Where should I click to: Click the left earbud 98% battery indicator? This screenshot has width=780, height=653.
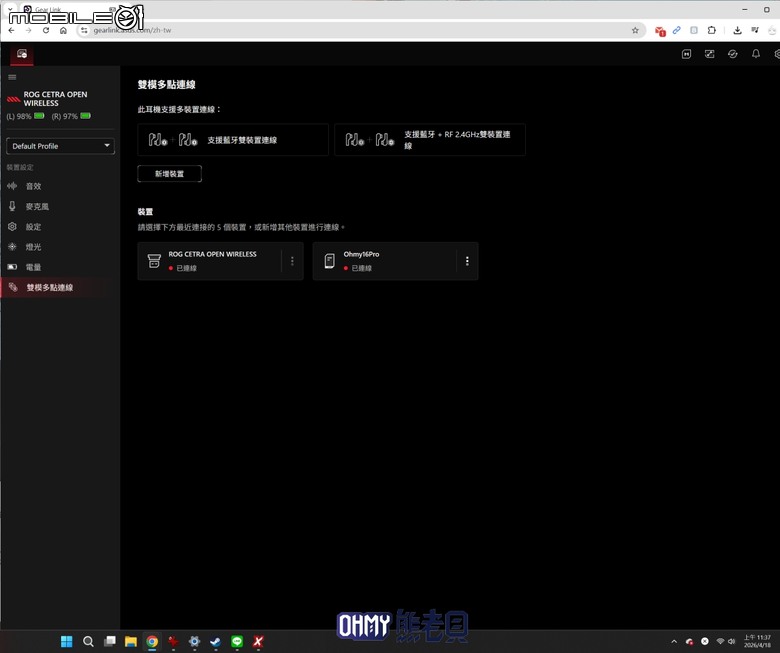(25, 116)
